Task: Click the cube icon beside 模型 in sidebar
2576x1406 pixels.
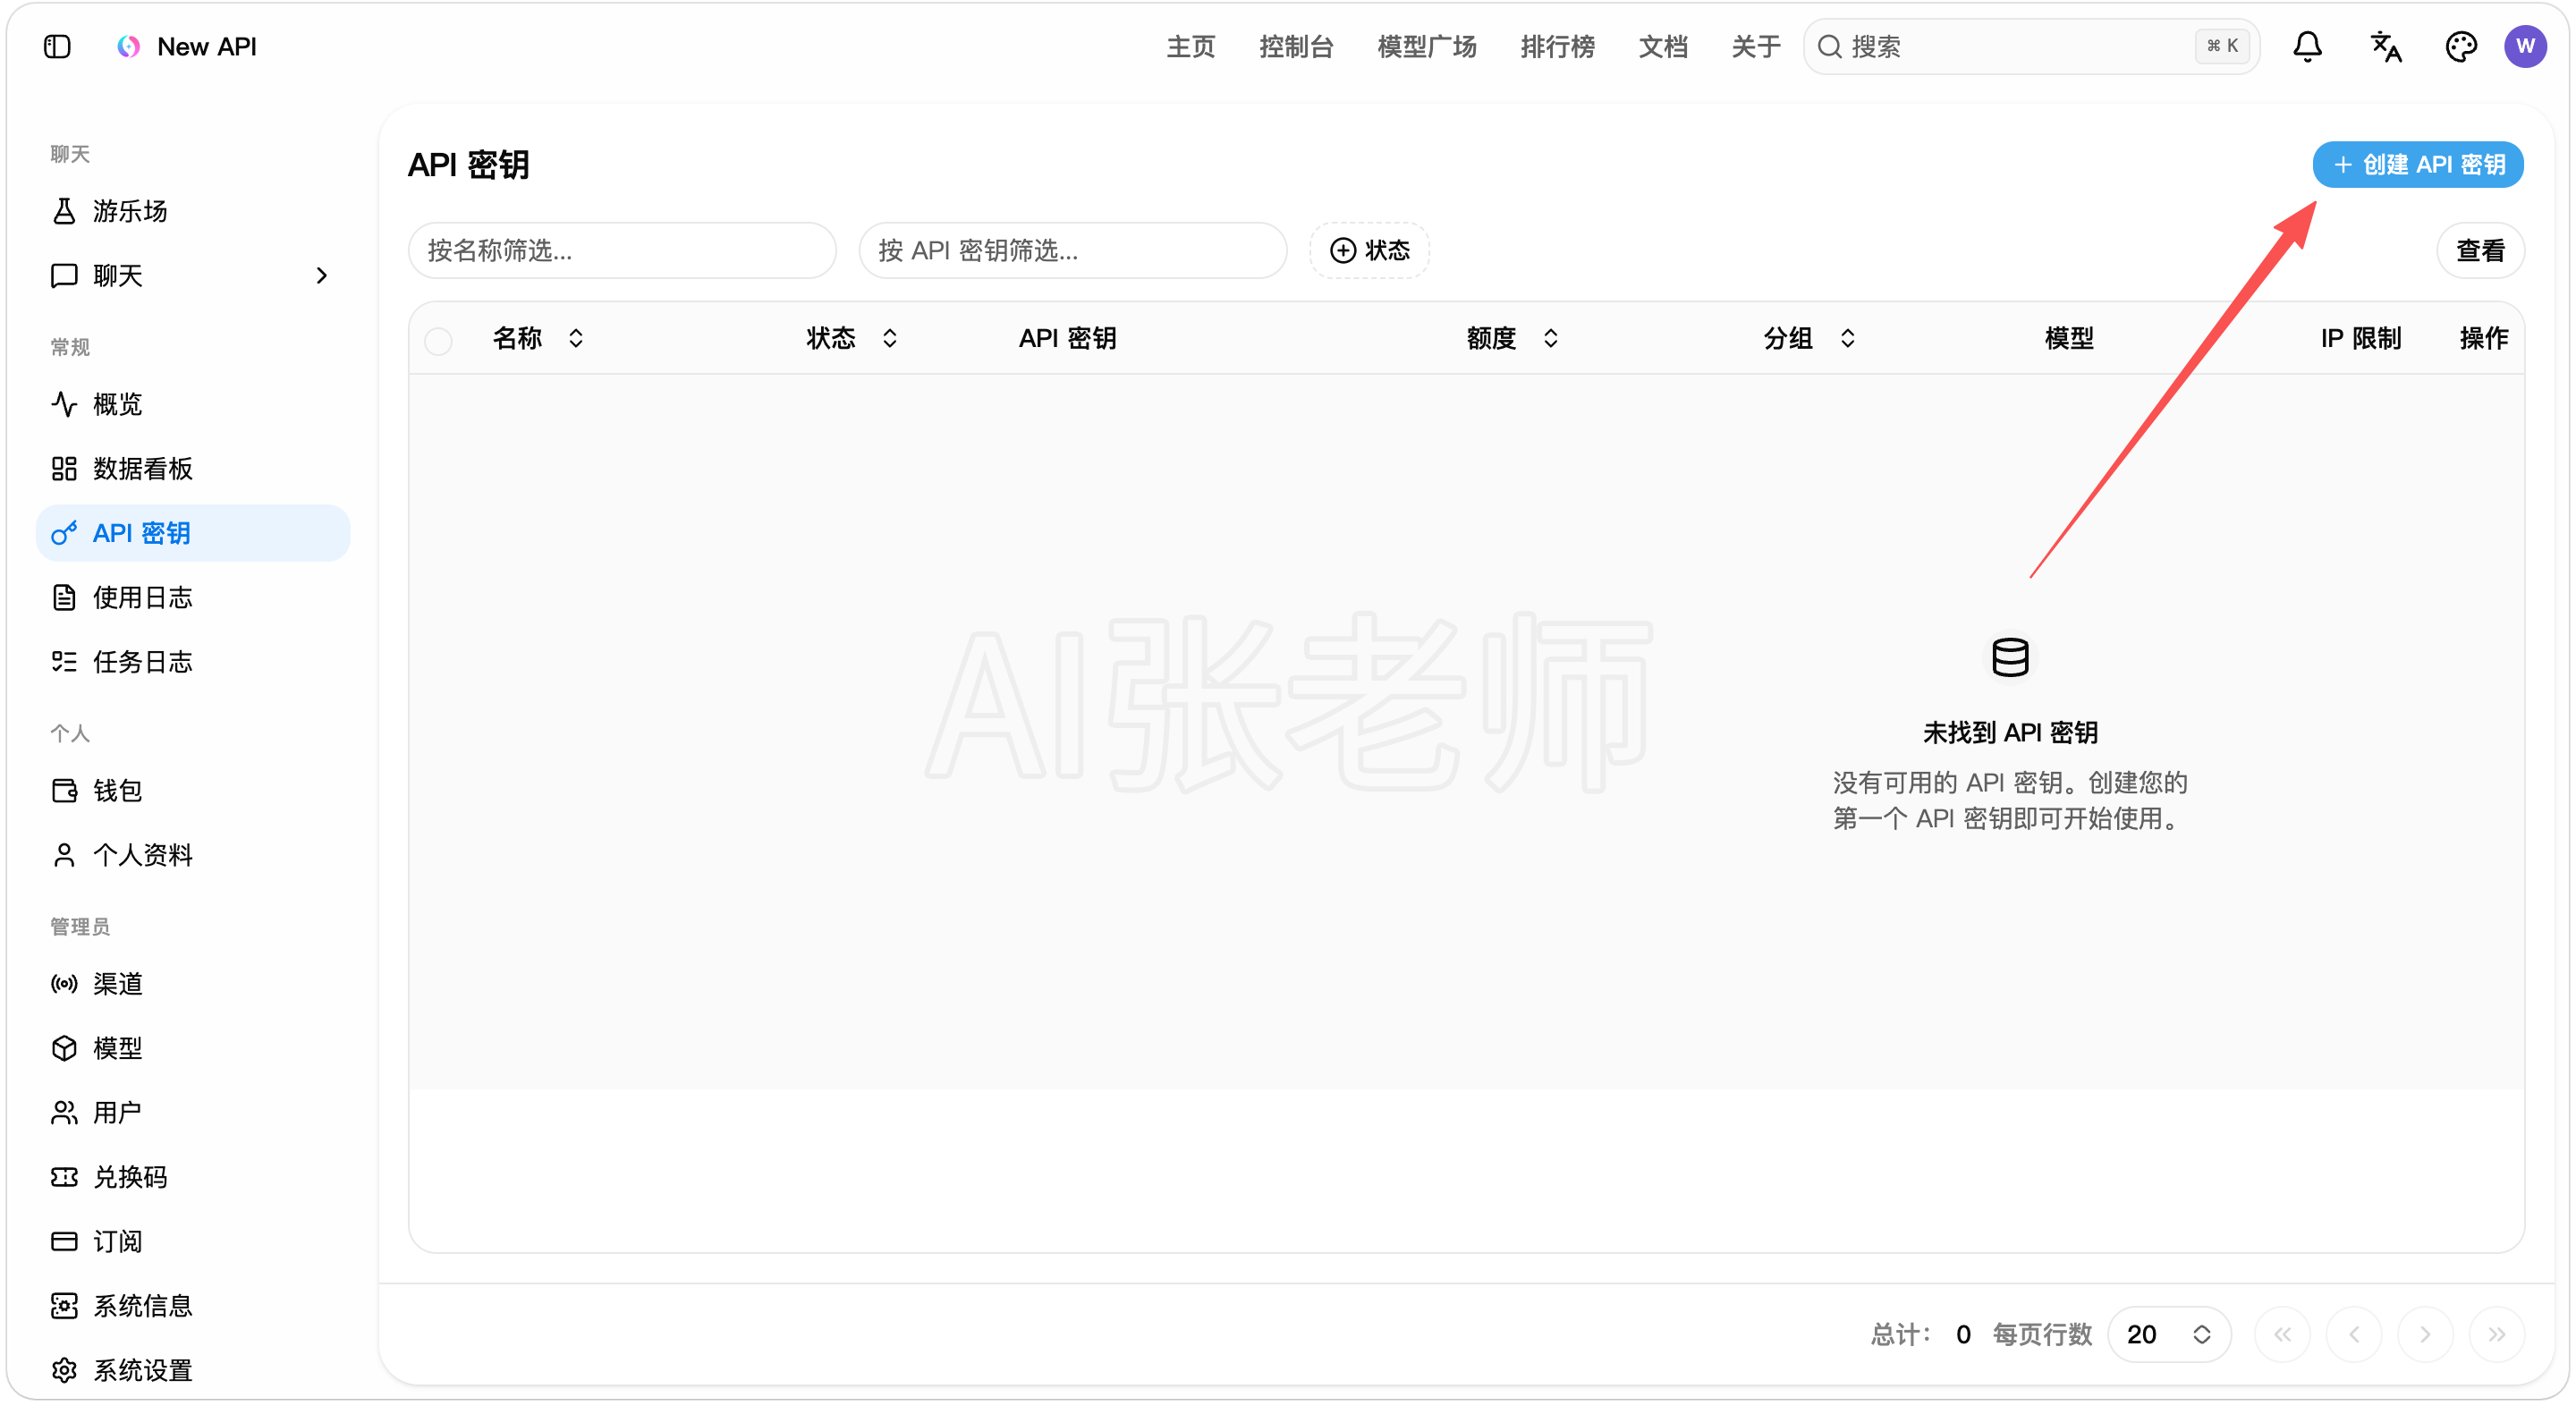Action: click(x=64, y=1048)
